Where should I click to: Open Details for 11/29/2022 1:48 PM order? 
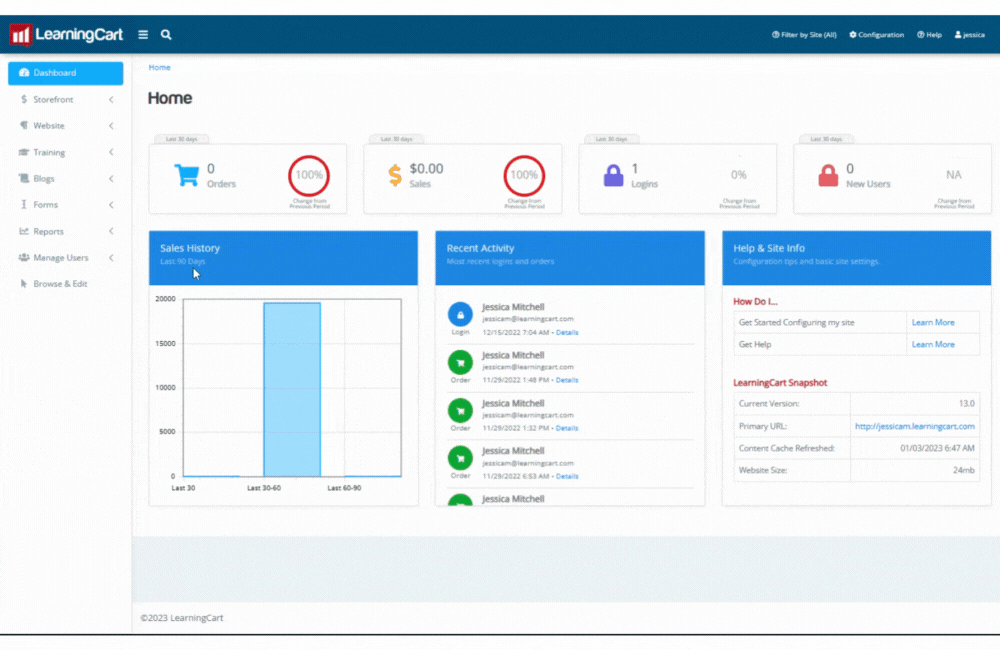(x=567, y=380)
